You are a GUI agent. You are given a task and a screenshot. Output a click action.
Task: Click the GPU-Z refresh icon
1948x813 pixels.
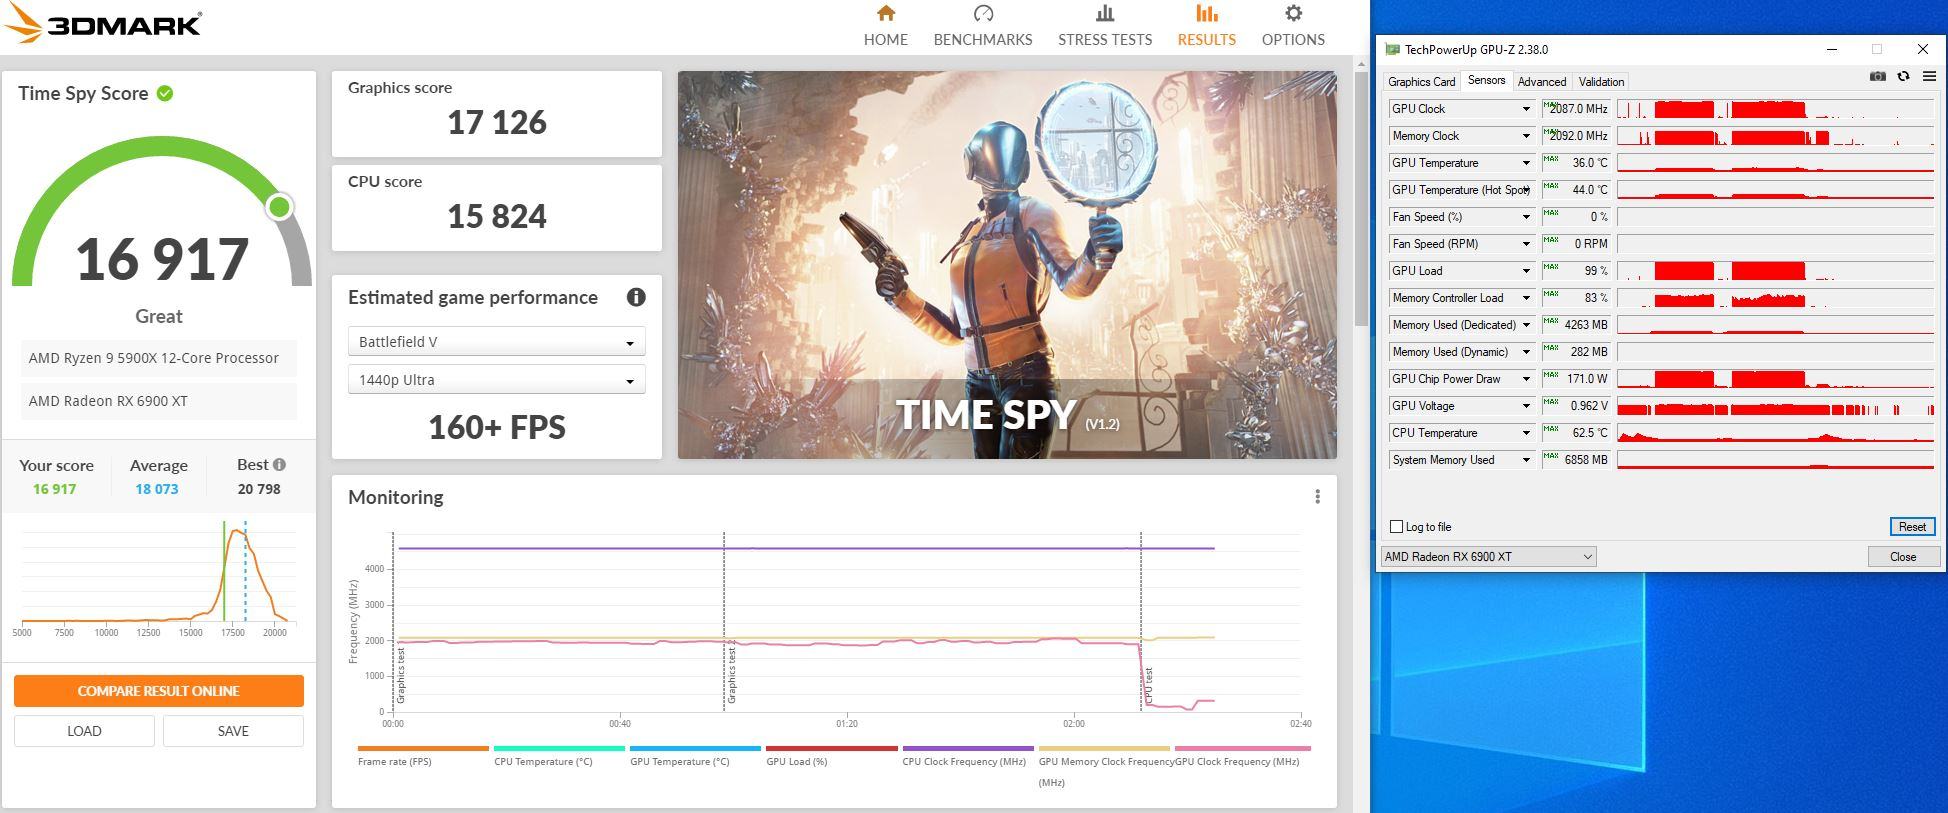pyautogui.click(x=1903, y=76)
